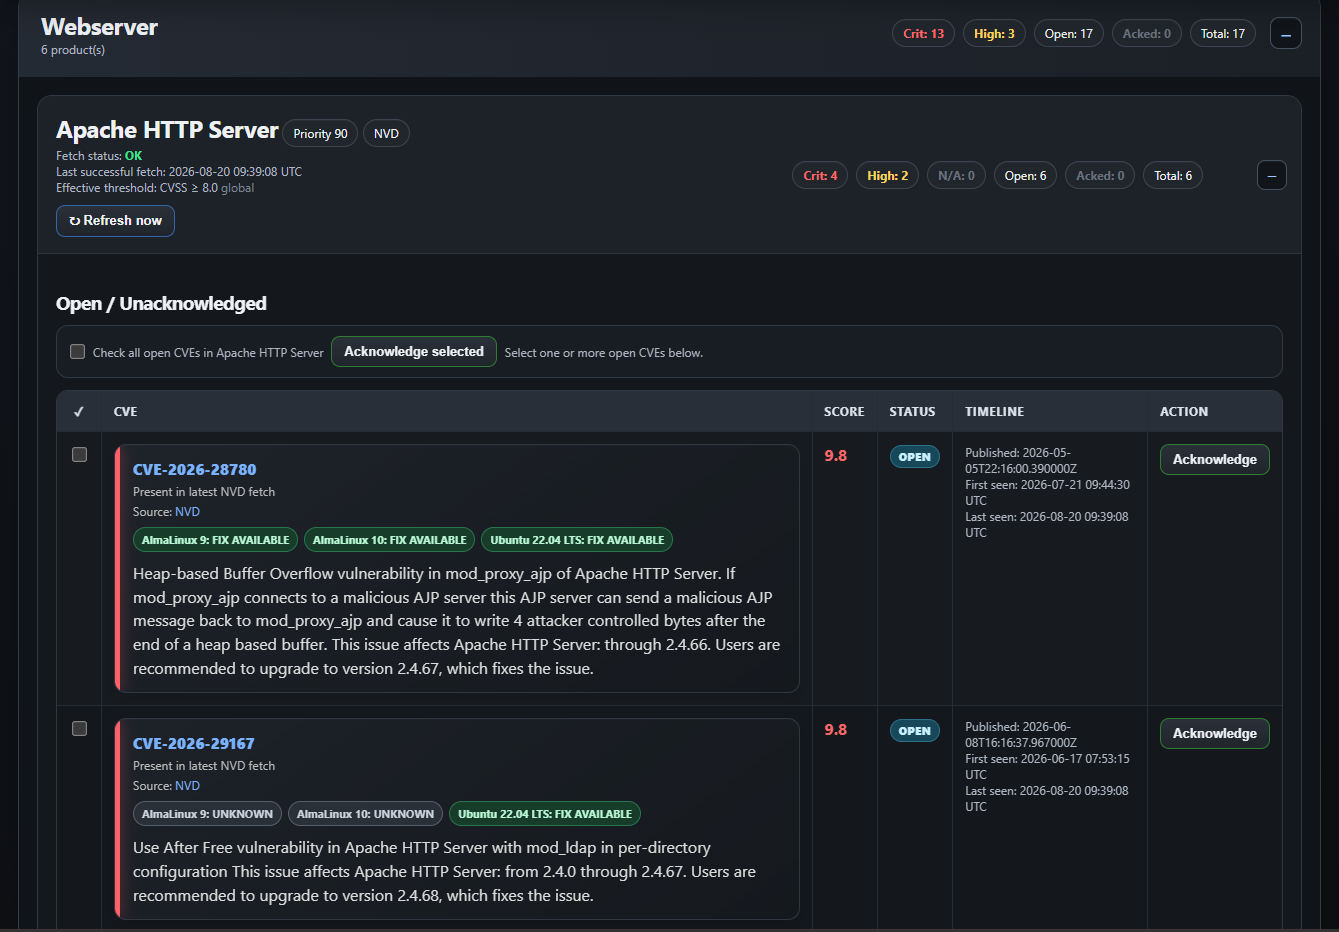Click the Fetch status OK text
The image size is (1339, 932).
coord(99,156)
